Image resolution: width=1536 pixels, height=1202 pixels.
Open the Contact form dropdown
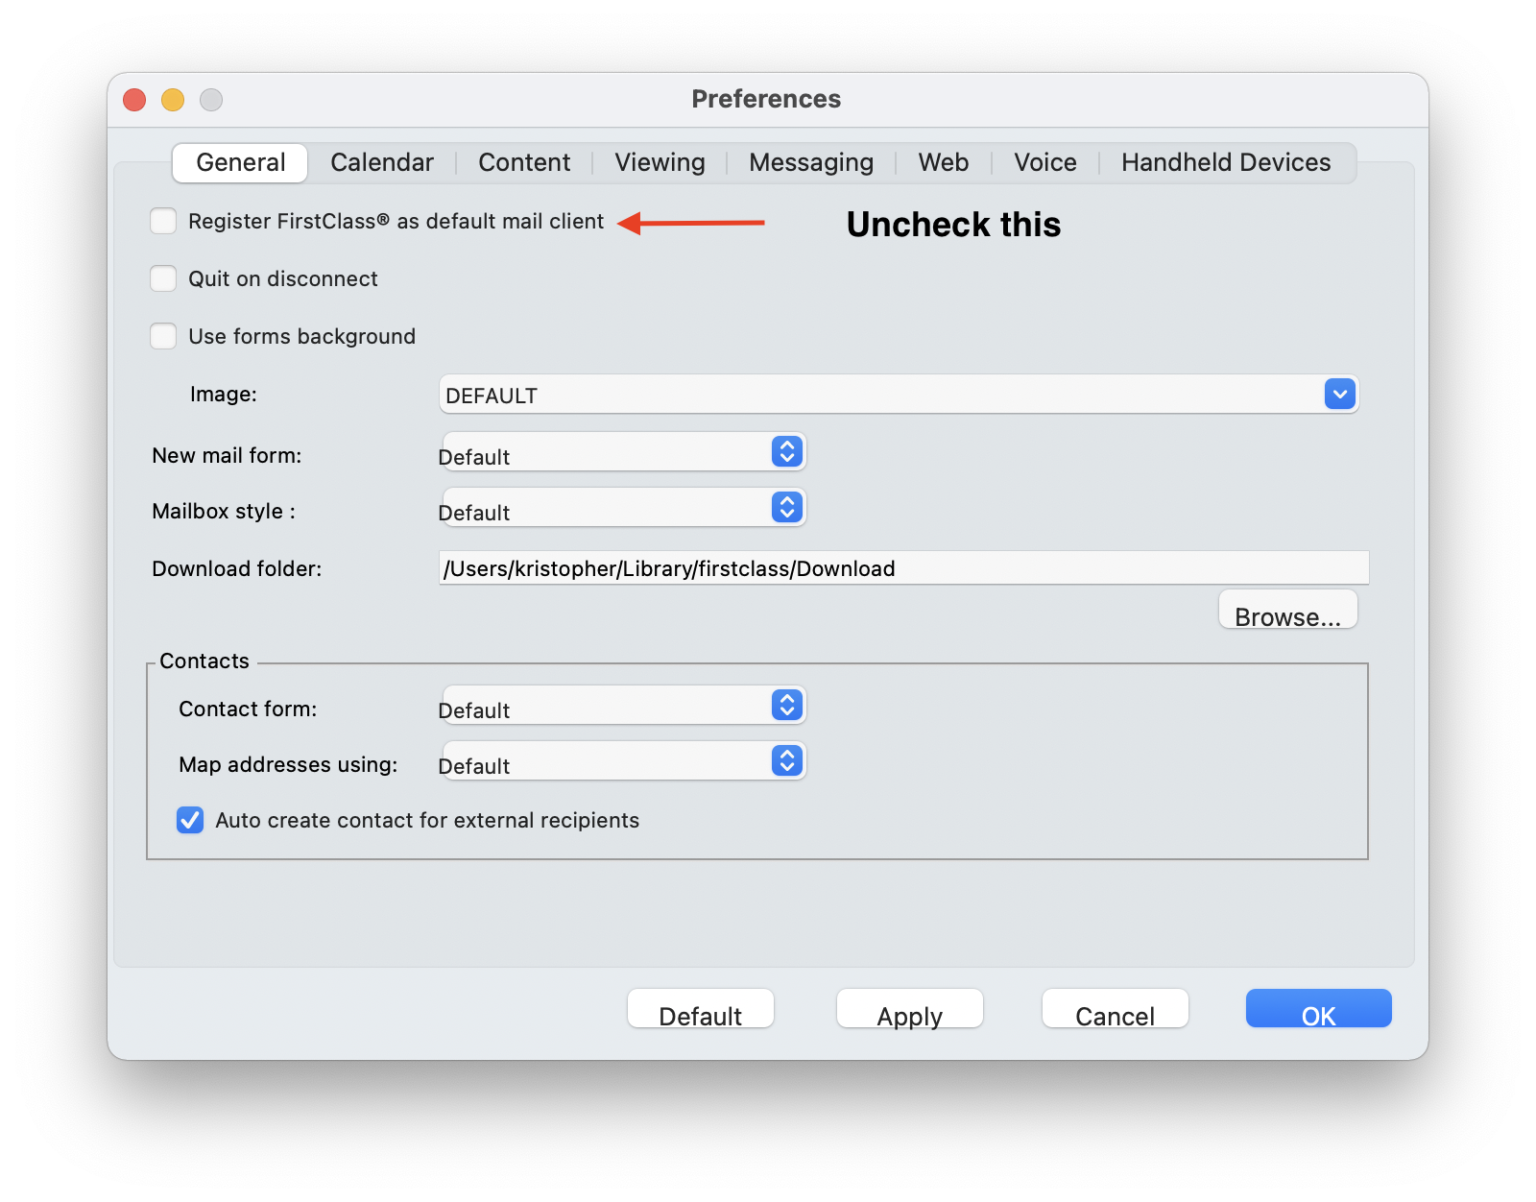click(x=623, y=706)
